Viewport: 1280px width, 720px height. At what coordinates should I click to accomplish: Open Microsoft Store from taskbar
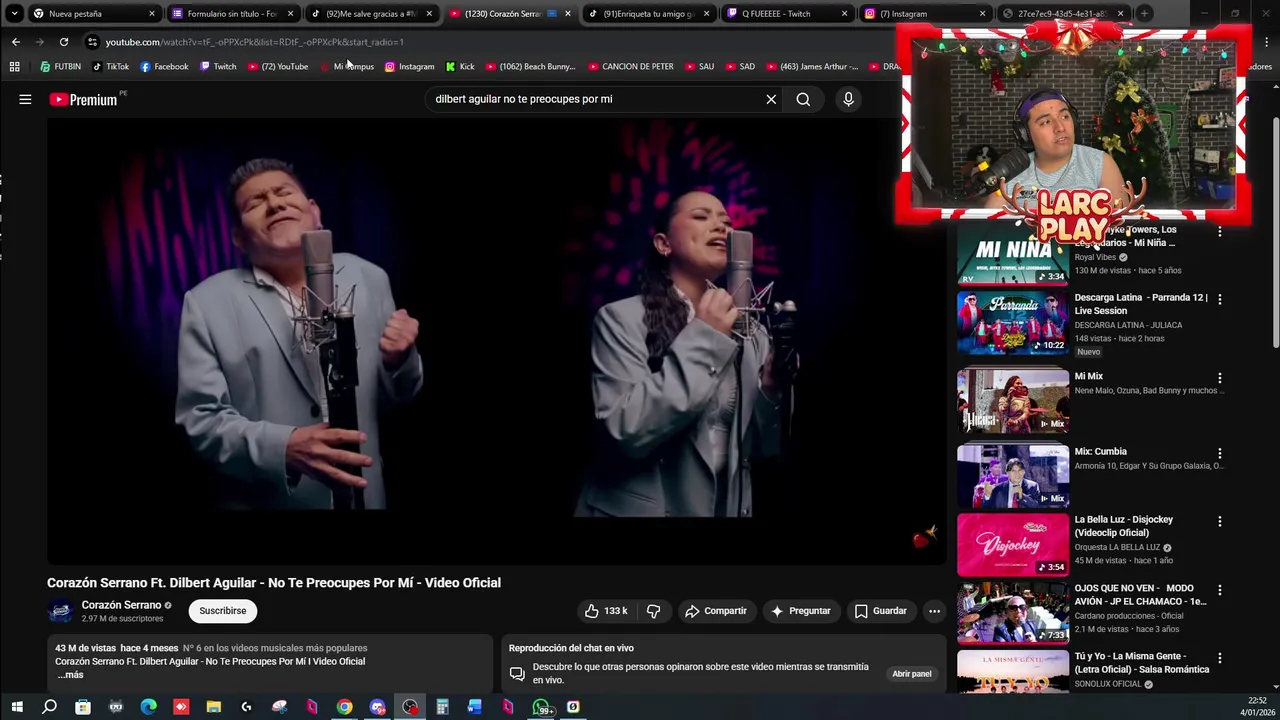83,707
